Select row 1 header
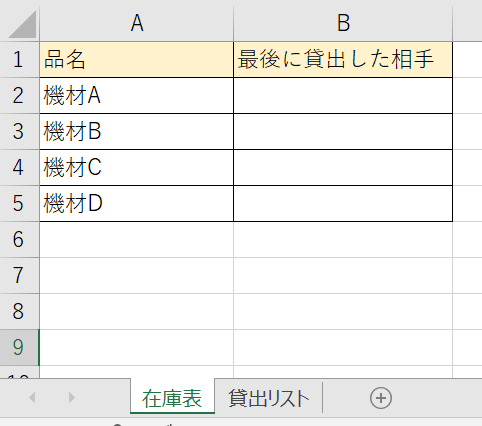Viewport: 482px width, 426px height. click(20, 60)
